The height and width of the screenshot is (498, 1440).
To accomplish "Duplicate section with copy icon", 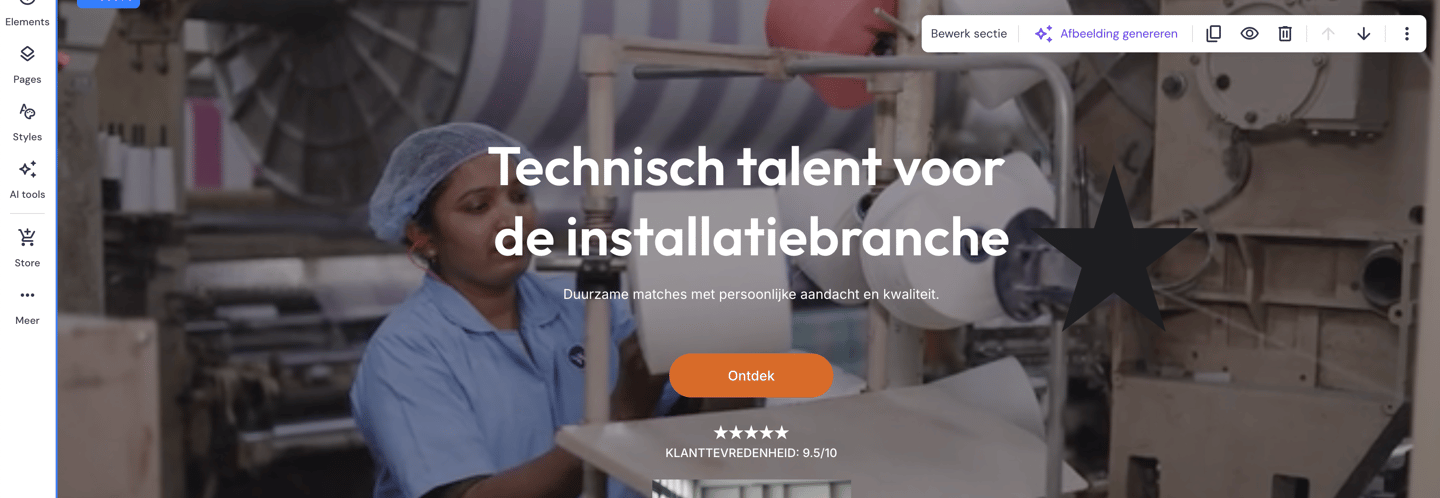I will point(1213,33).
